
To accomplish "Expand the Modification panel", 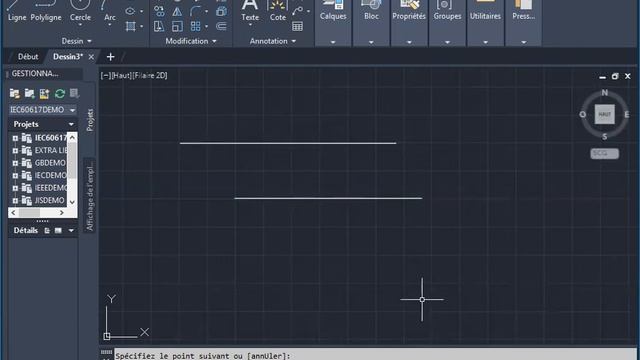I will point(191,41).
